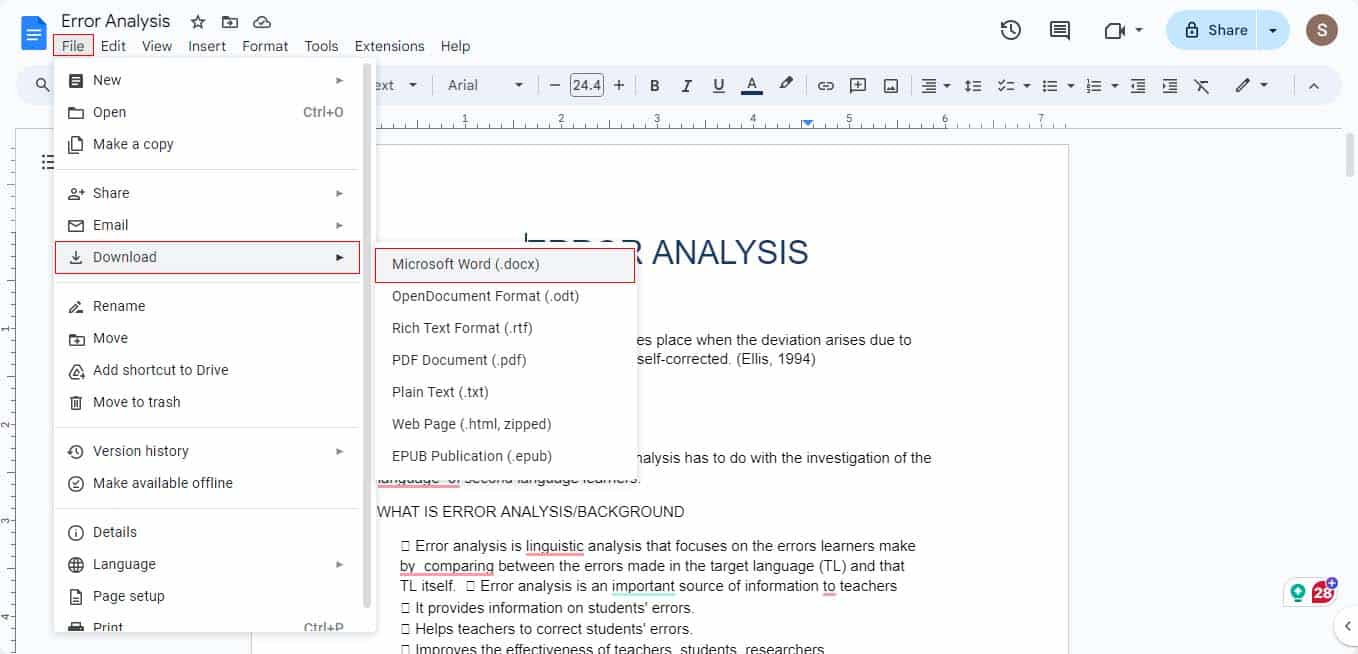Star the Error Analysis document
This screenshot has height=654, width=1358.
point(198,22)
